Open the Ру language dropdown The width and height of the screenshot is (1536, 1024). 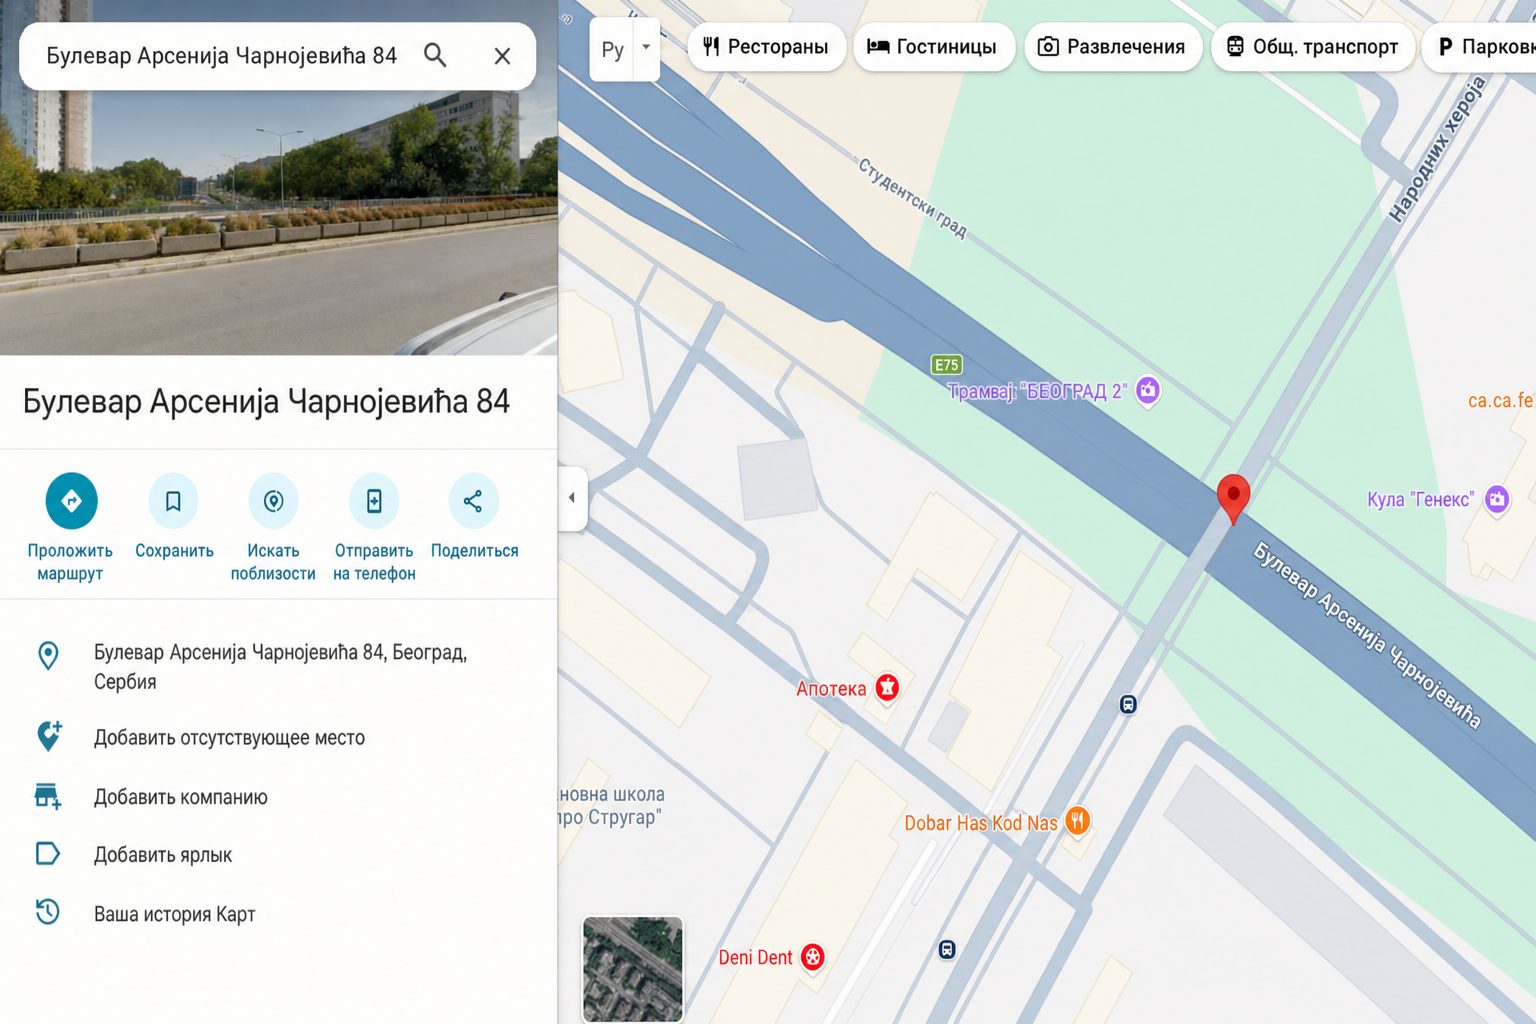pyautogui.click(x=624, y=48)
